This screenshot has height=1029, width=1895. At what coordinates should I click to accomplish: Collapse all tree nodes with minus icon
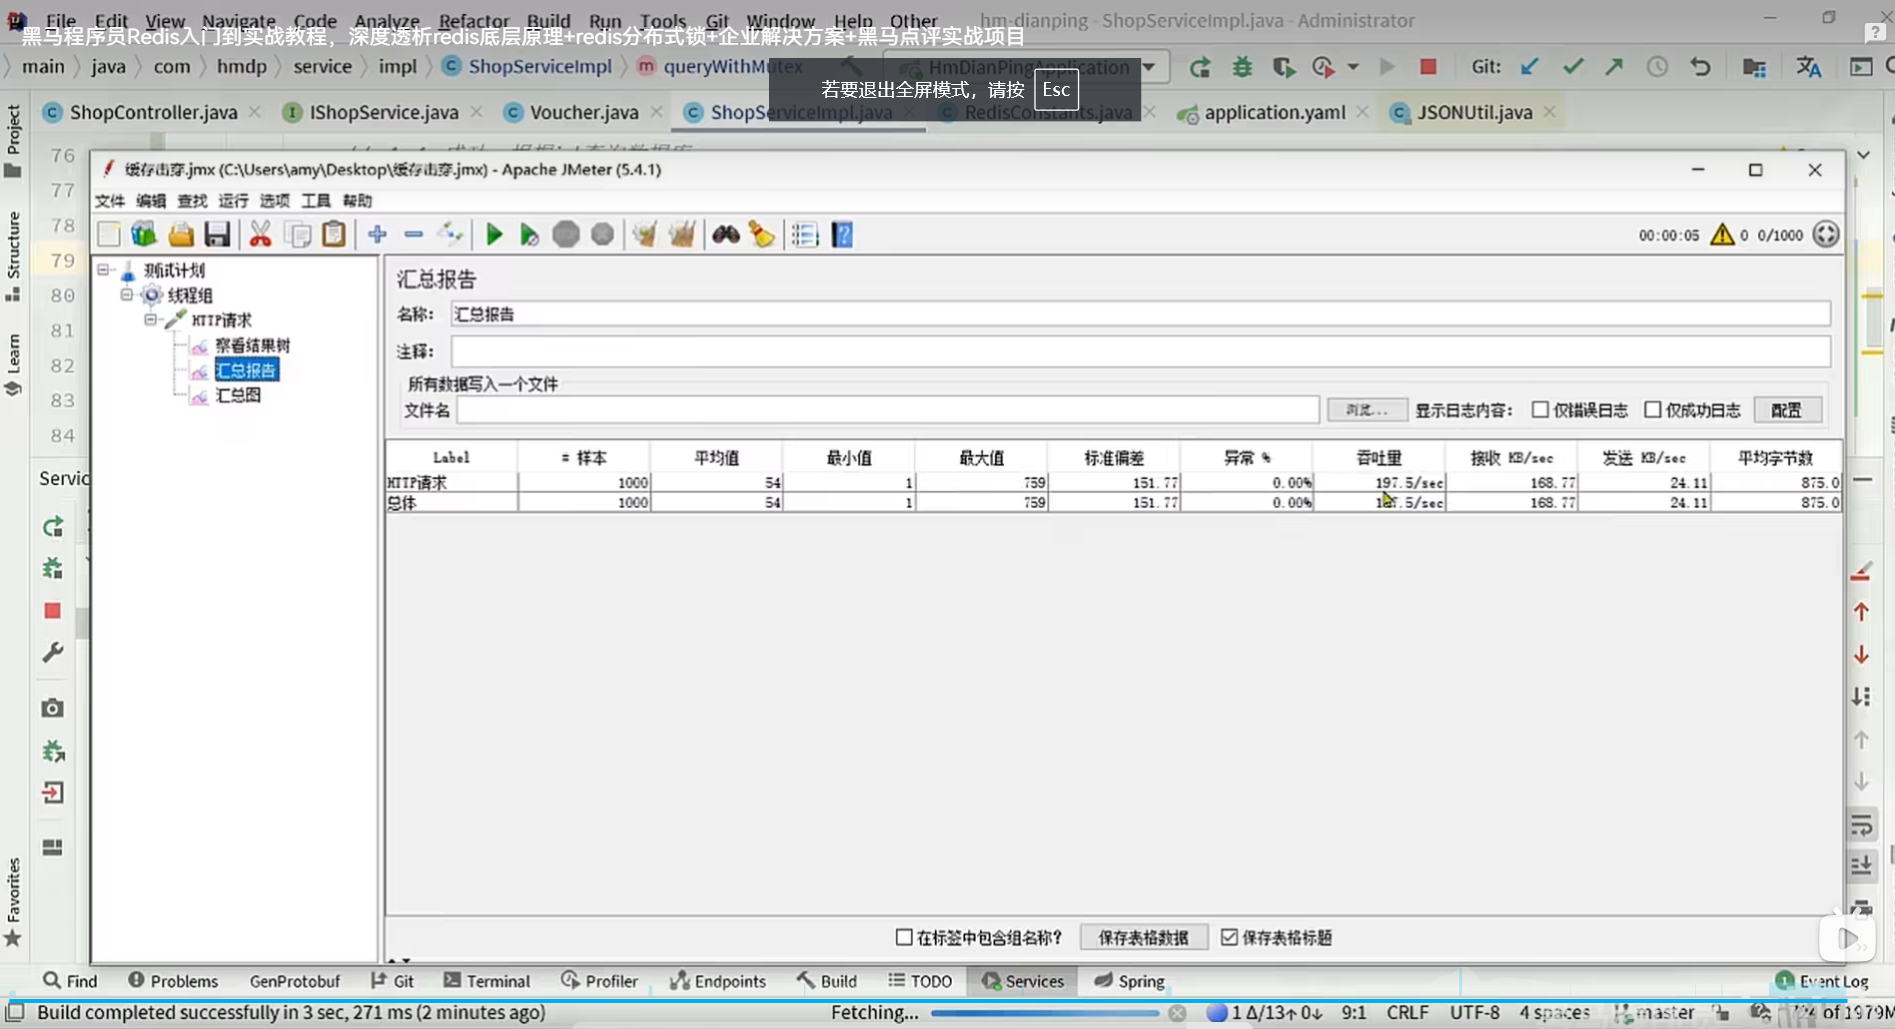414,235
